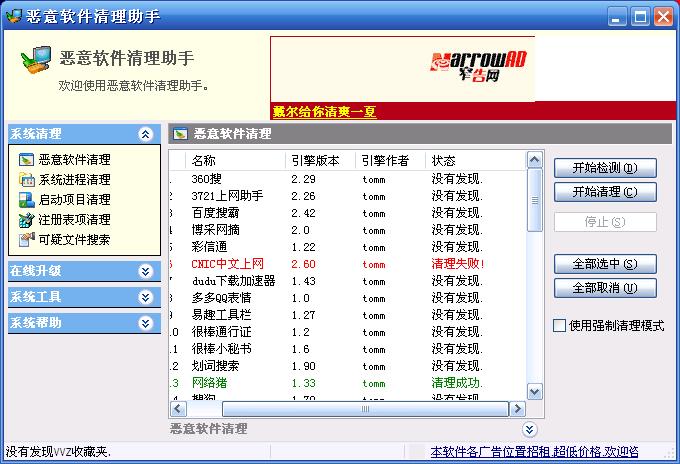Select the red CNIC中文上网 row
680x464 pixels.
(347, 264)
